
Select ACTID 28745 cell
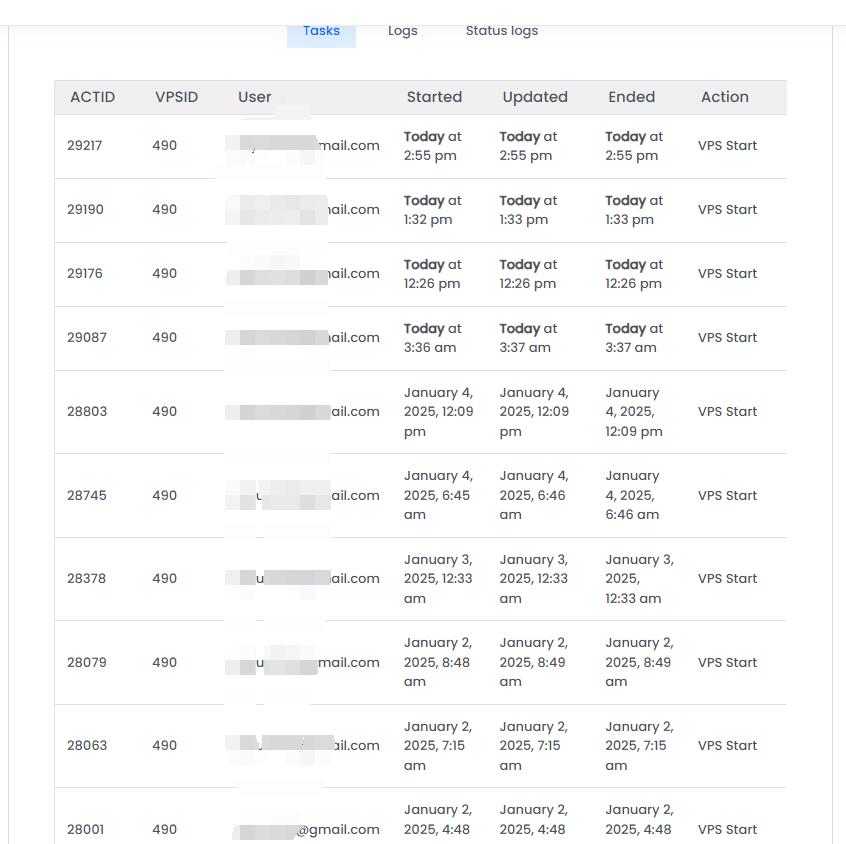86,495
